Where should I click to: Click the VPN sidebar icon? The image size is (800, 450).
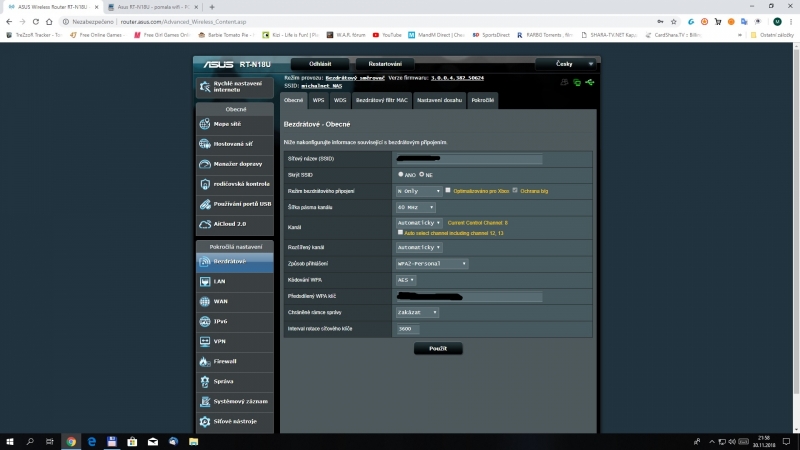[205, 341]
